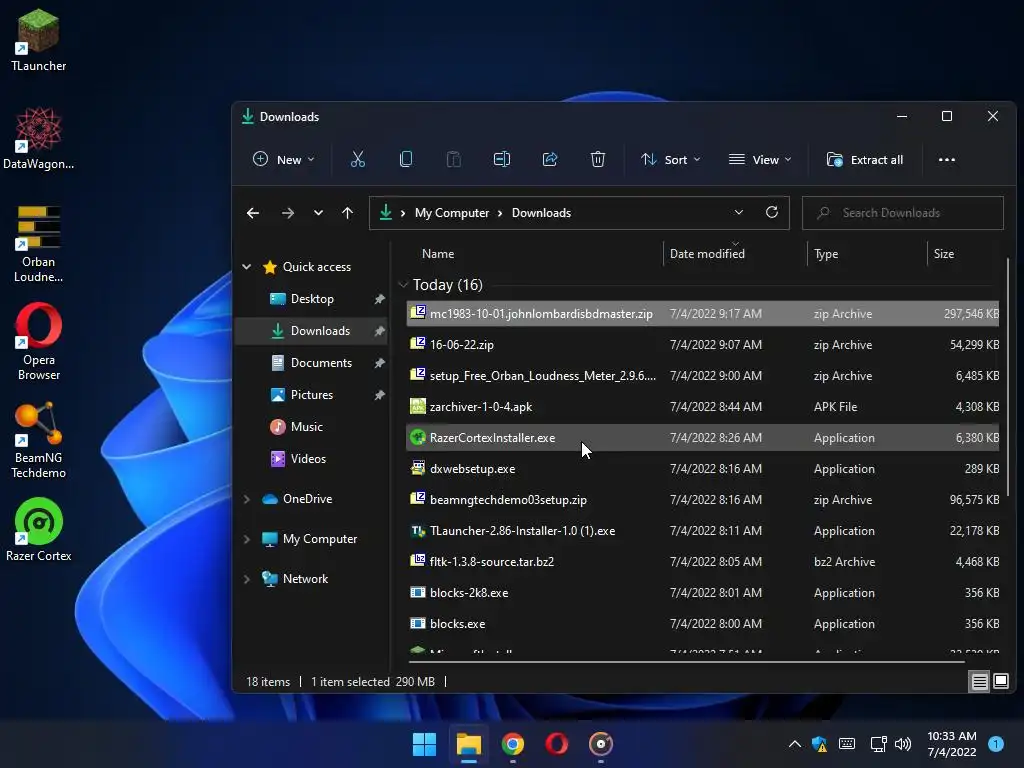Click the disc-shaped recorder taskbar icon
The height and width of the screenshot is (768, 1024).
tap(601, 744)
